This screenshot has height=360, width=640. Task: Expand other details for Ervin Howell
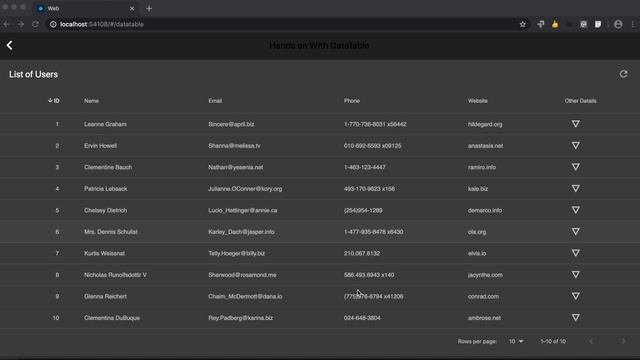click(x=576, y=145)
